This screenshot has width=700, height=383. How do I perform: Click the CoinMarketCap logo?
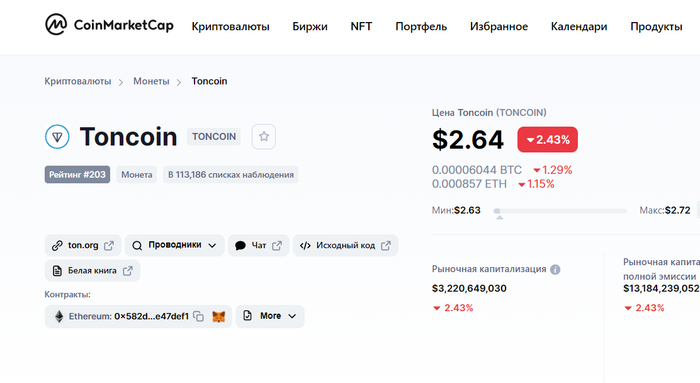click(109, 25)
